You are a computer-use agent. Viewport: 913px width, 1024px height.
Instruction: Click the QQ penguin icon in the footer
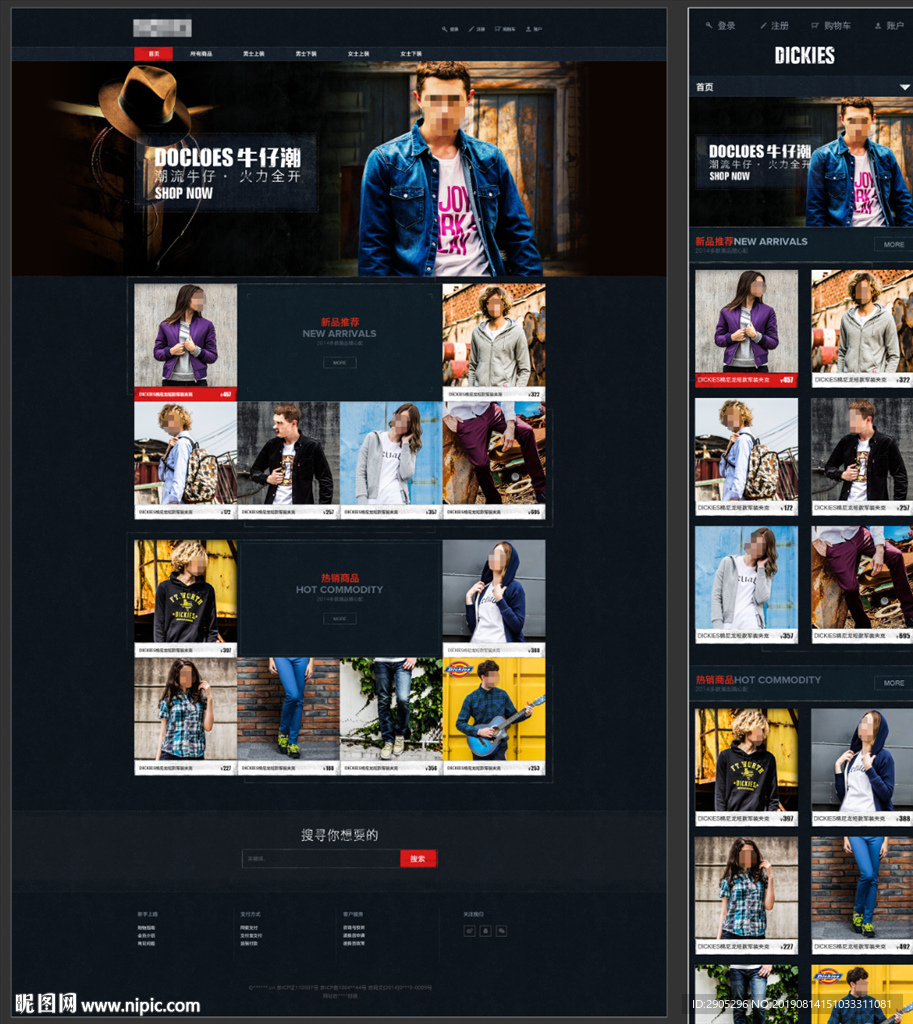tap(485, 931)
